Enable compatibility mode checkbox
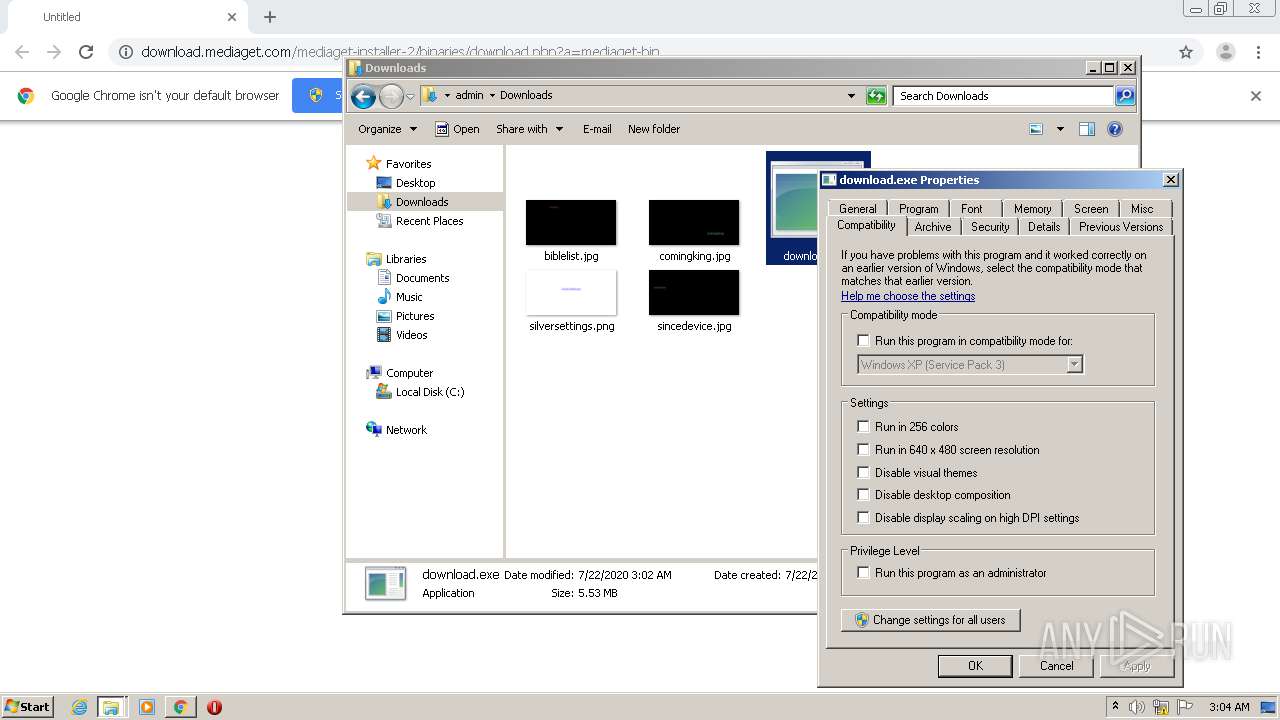 864,341
